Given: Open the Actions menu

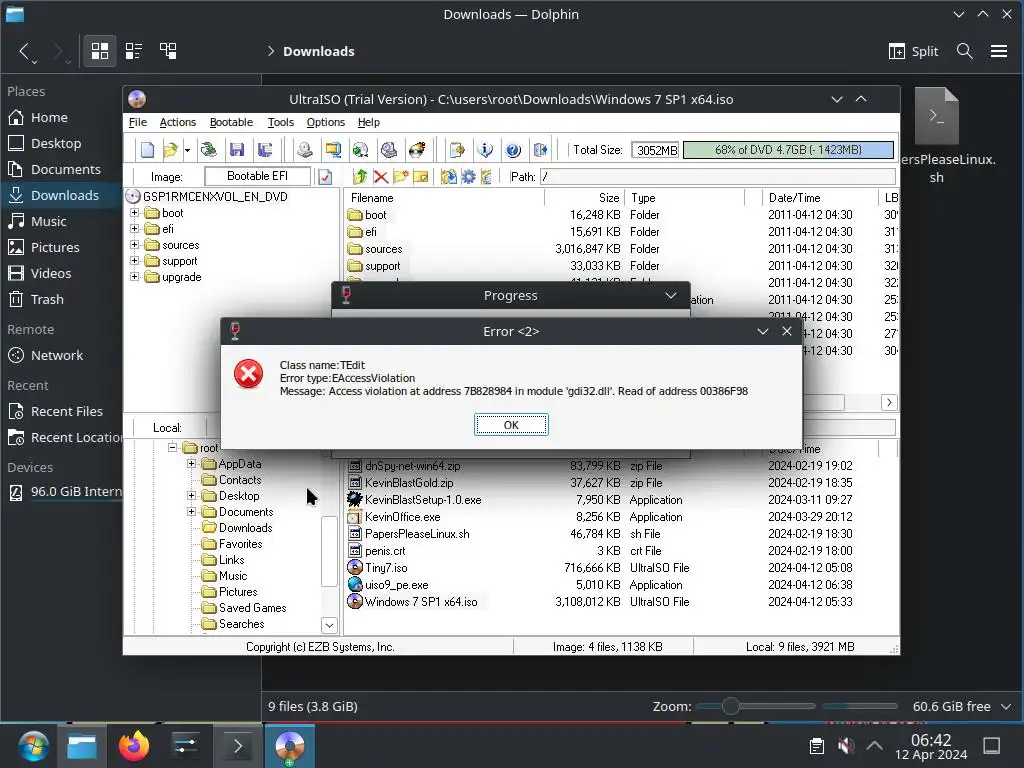Looking at the screenshot, I should pos(178,122).
